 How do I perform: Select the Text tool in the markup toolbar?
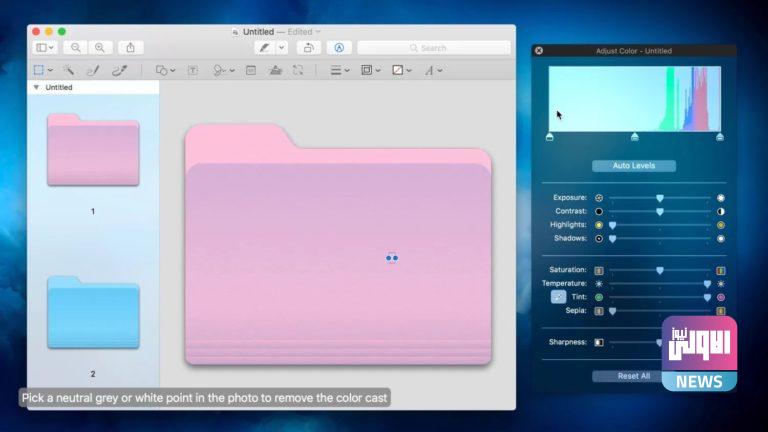pyautogui.click(x=193, y=70)
